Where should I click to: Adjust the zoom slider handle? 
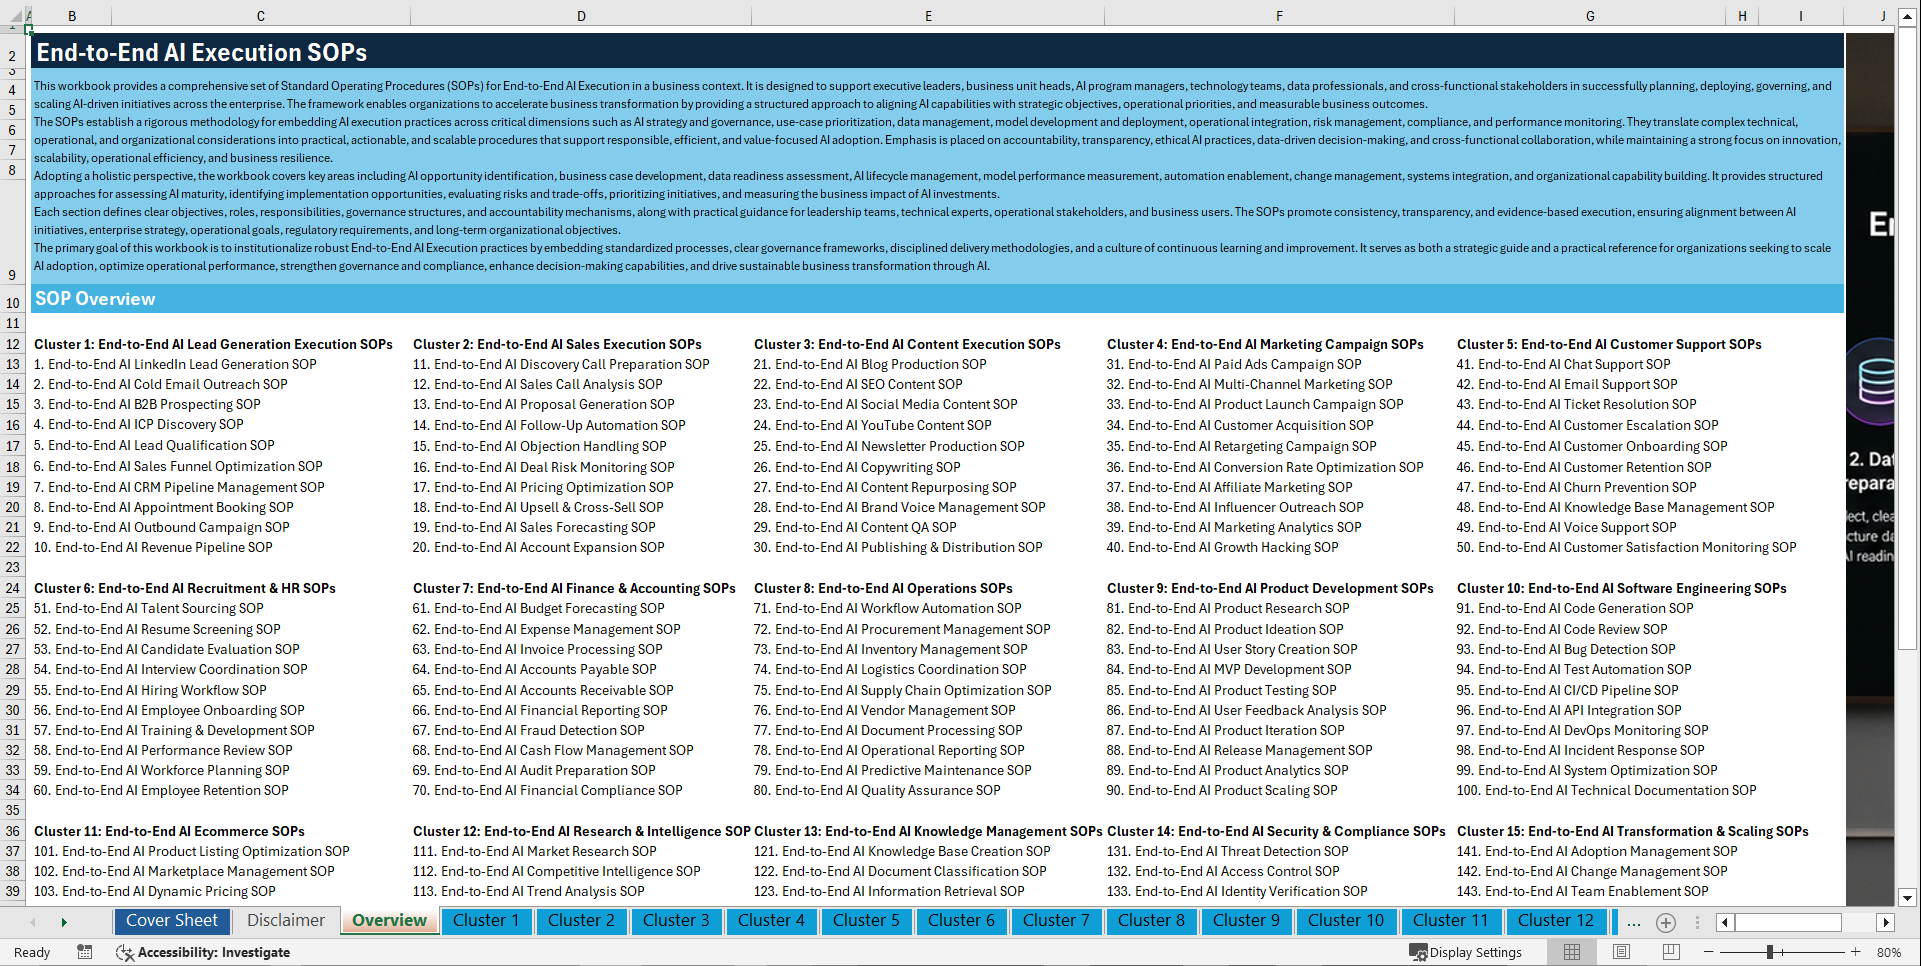(x=1770, y=952)
